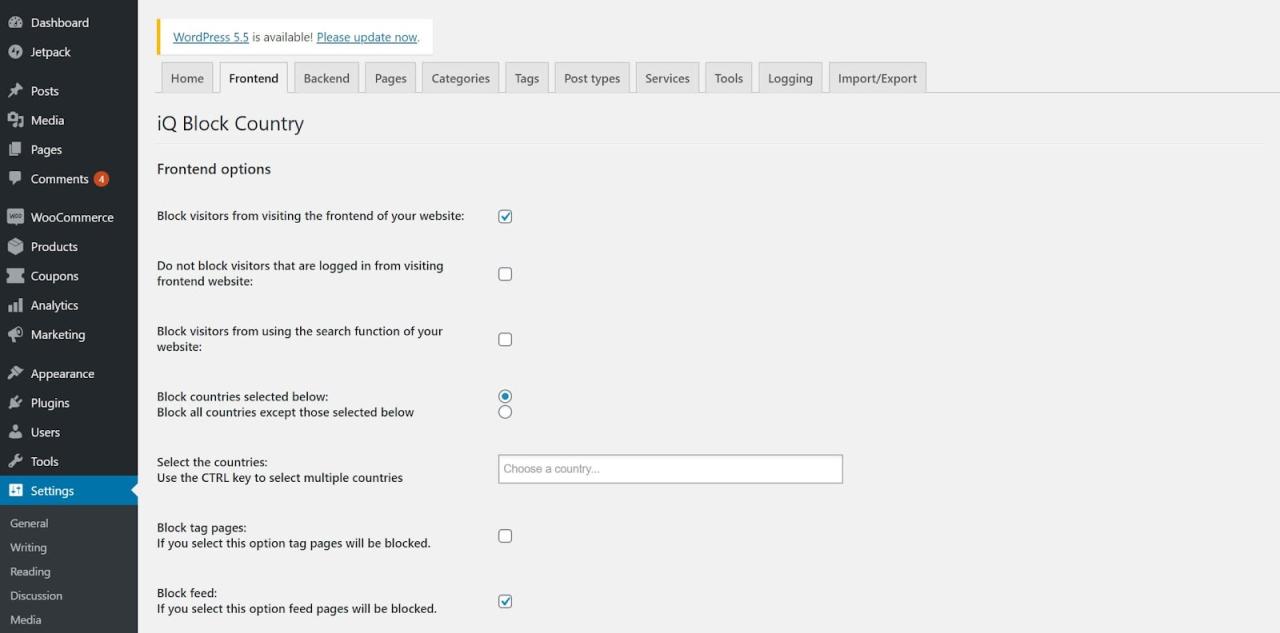Screen dimensions: 1280x633
Task: Open Jetpack in admin menu
Action: 69,52
